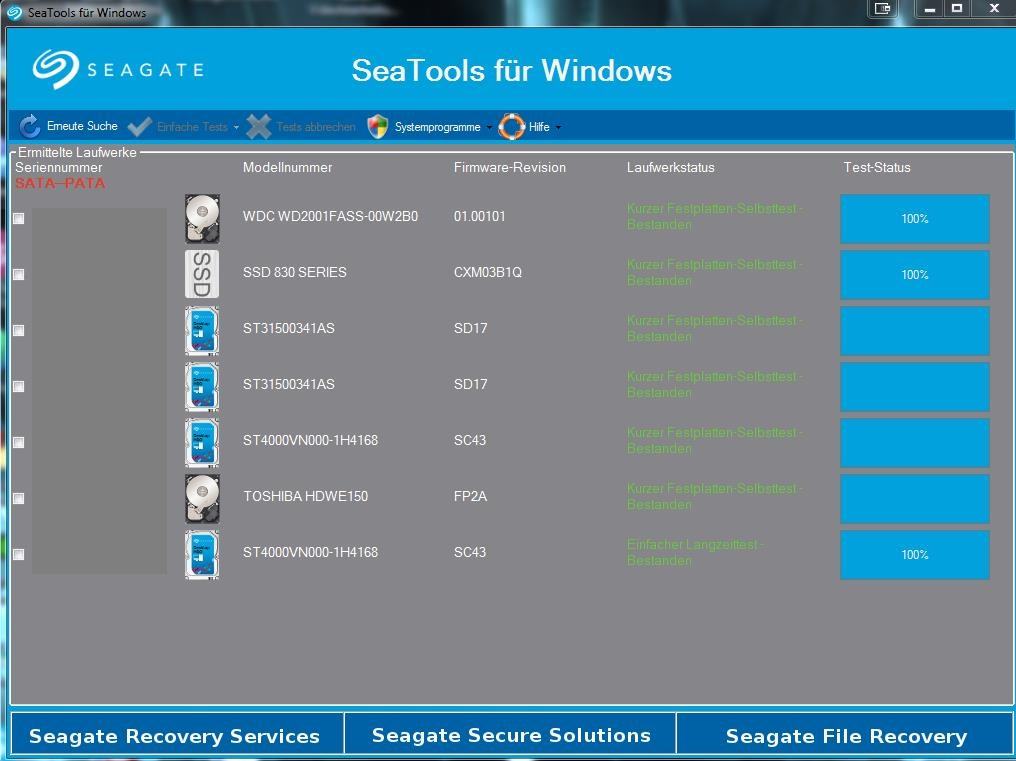Click the Laufwerkstatus column header

(670, 167)
